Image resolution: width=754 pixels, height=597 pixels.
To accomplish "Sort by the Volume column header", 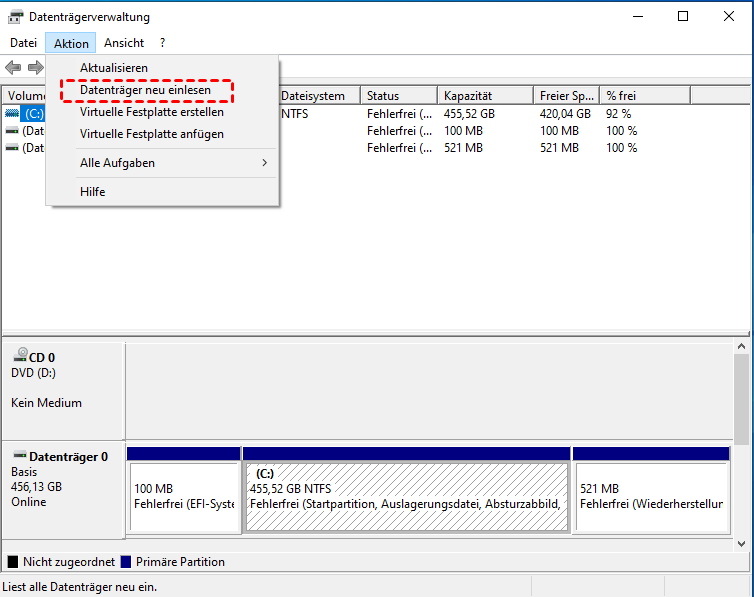I will tap(25, 96).
